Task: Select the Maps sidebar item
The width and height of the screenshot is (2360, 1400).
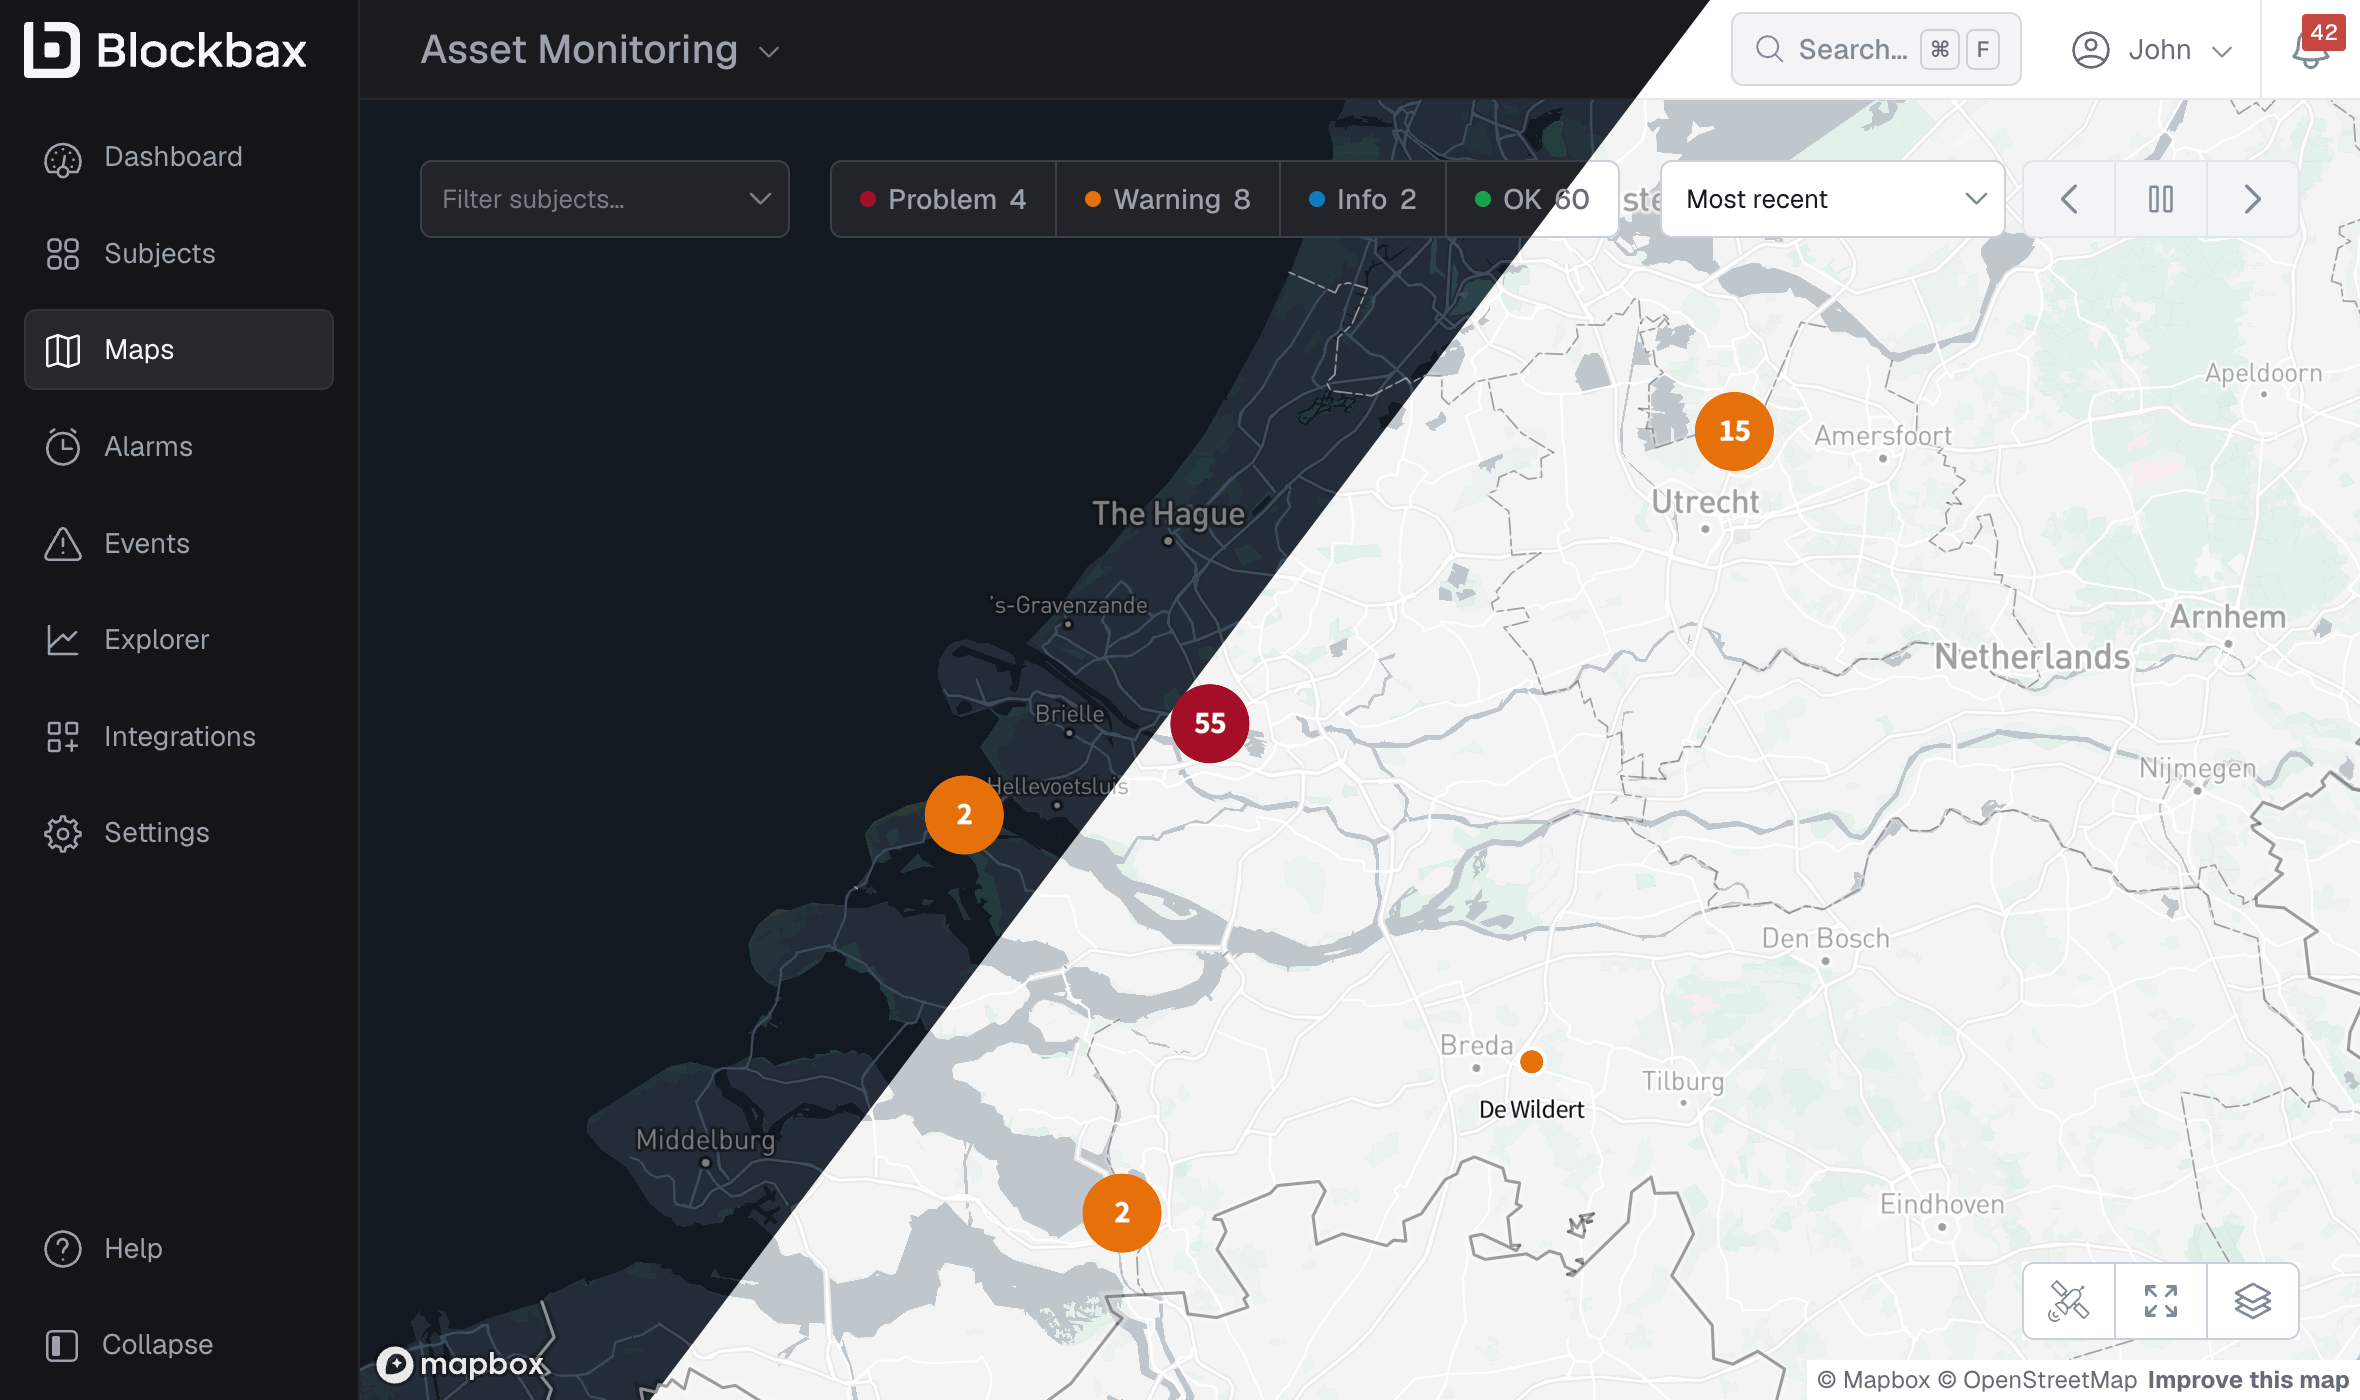Action: coord(178,350)
